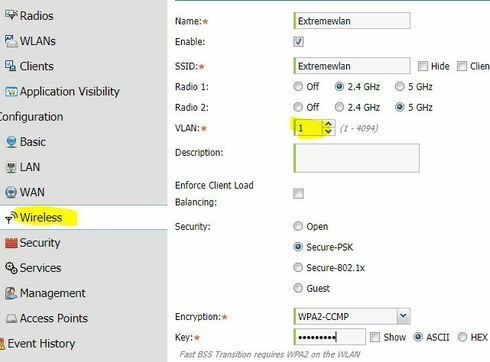
Task: Open Application Visibility icon
Action: [x=11, y=91]
